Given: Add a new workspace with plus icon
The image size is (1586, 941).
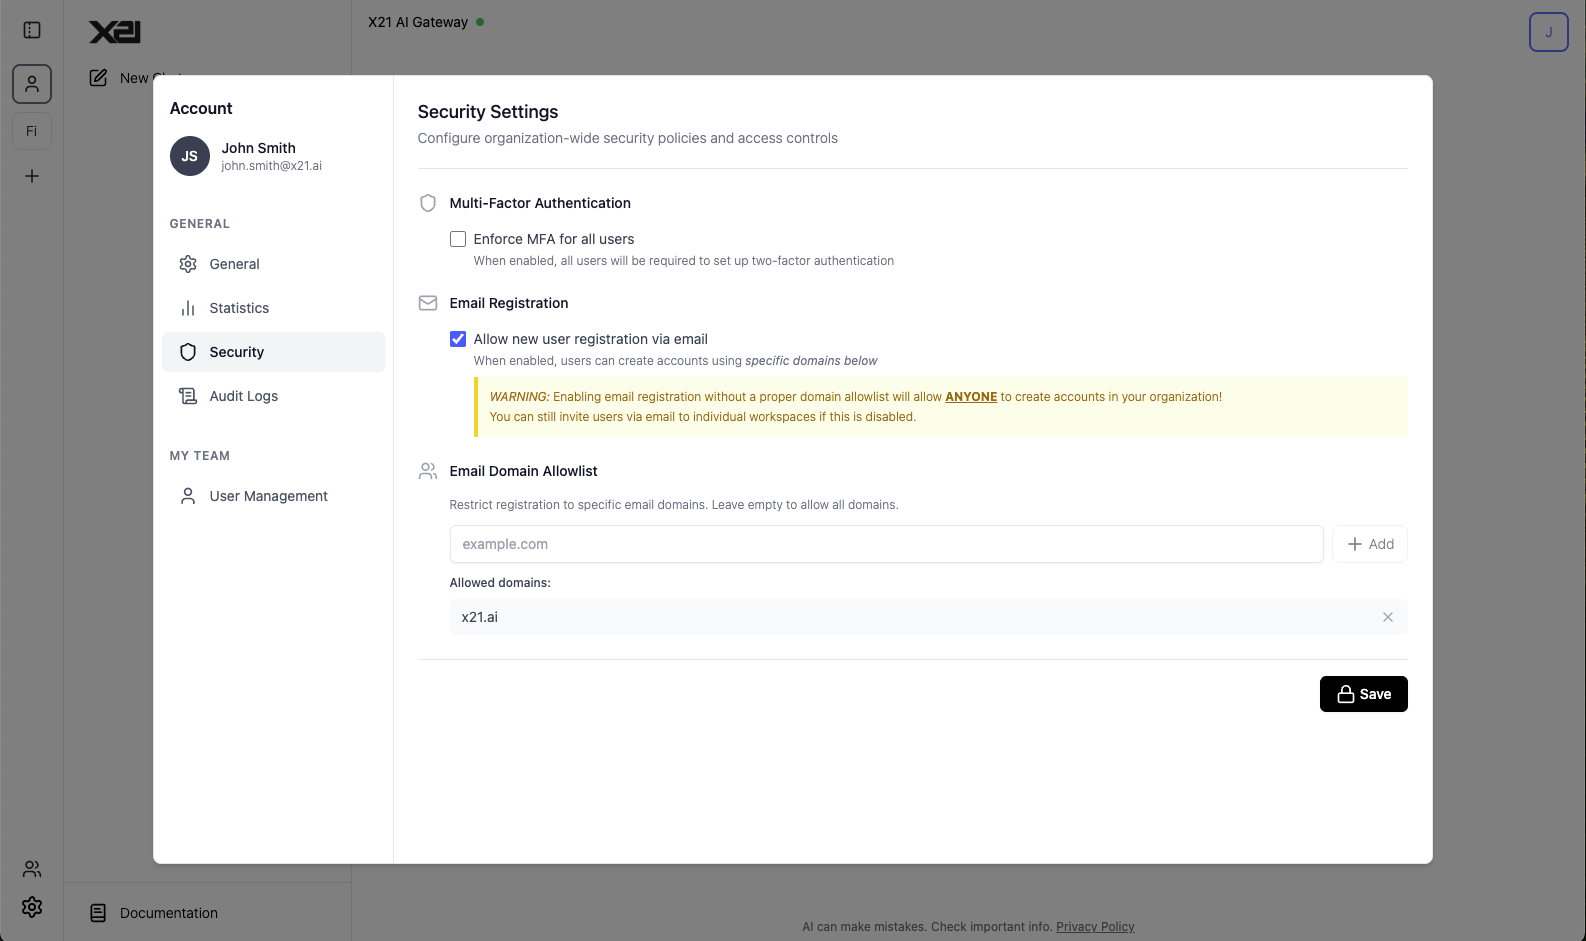Looking at the screenshot, I should pos(32,176).
